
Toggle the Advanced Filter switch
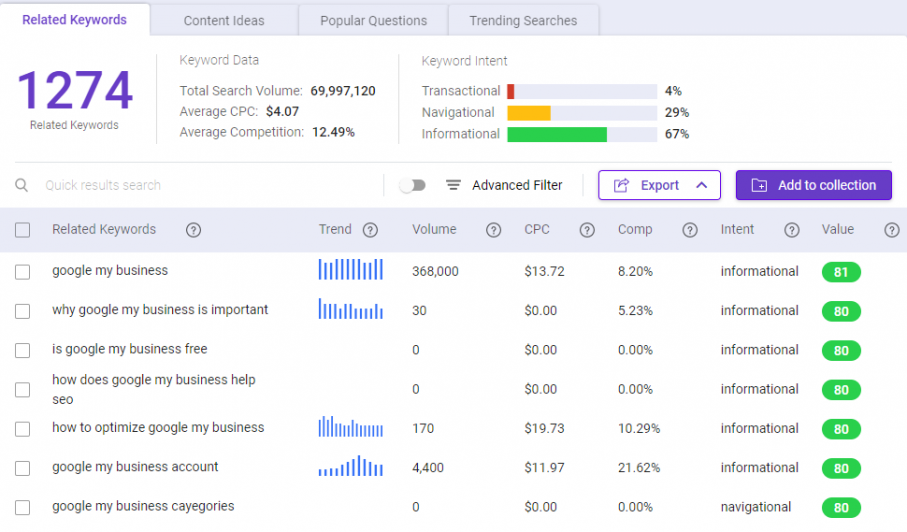pos(412,185)
